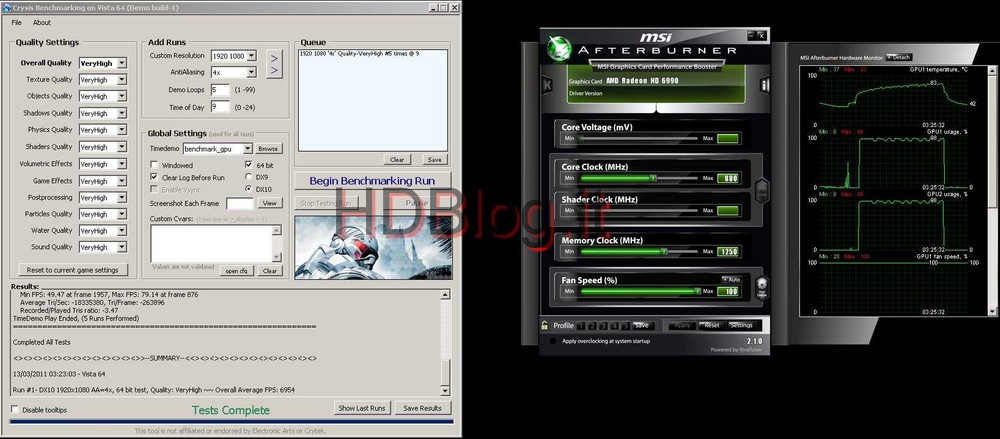This screenshot has height=439, width=1000.
Task: Open Kombustor via the K icon in Afterburner
Action: pos(547,85)
